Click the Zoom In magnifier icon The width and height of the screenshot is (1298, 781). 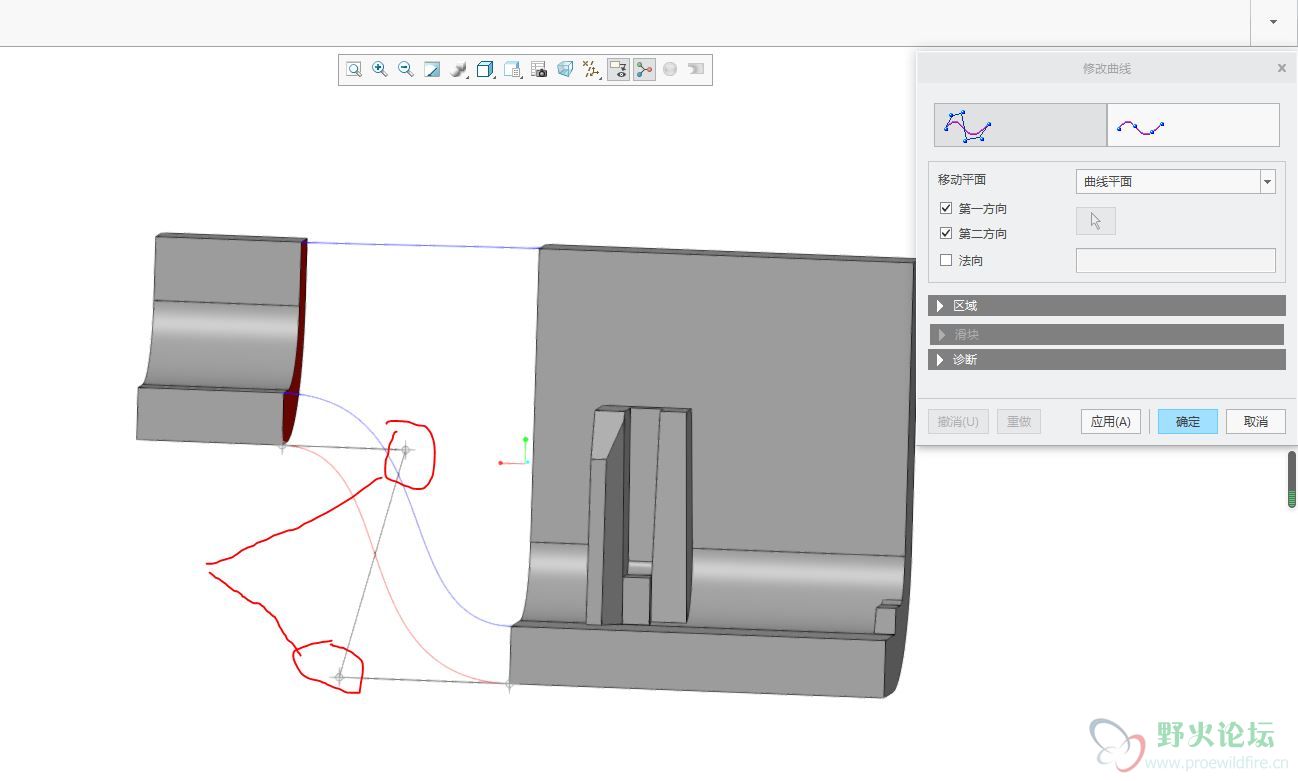(x=380, y=69)
